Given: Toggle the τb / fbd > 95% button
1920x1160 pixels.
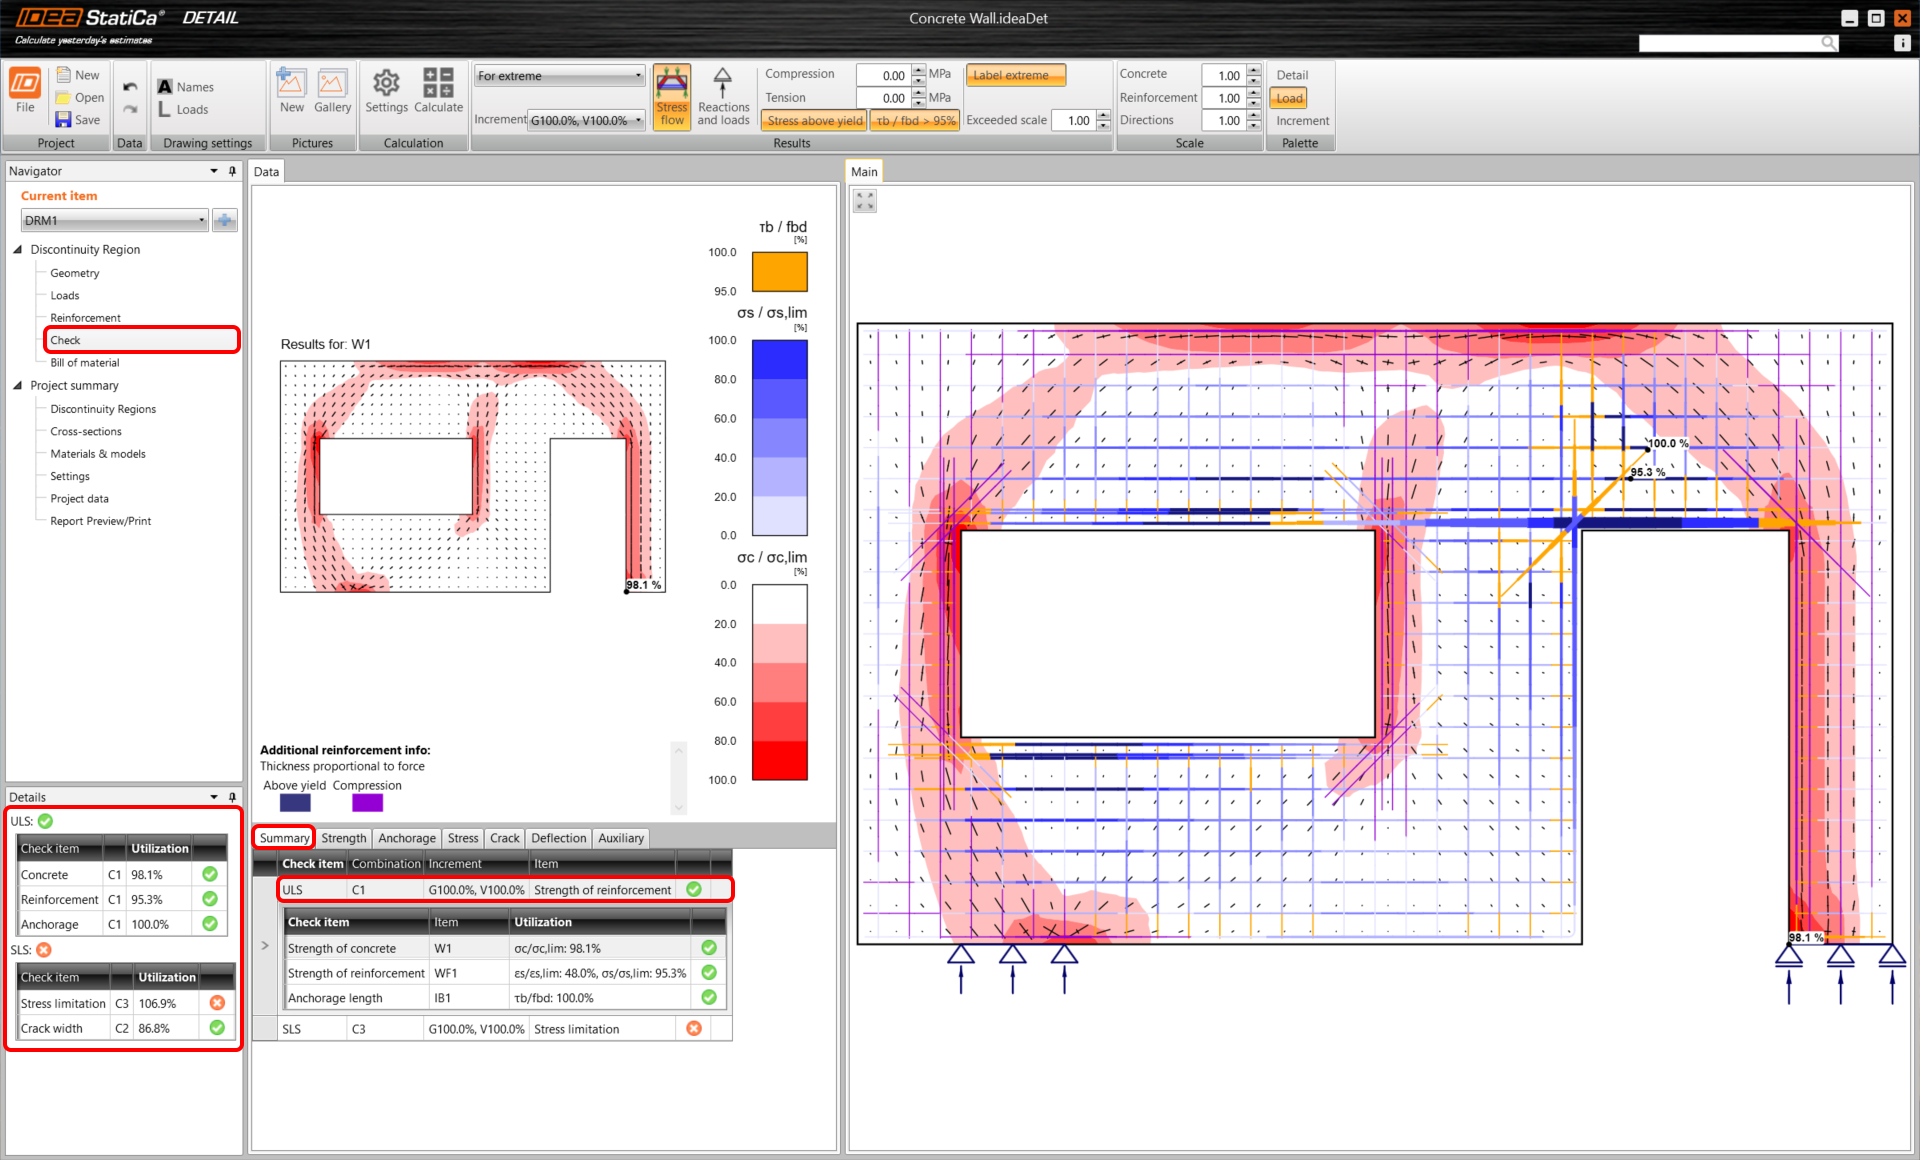Looking at the screenshot, I should [915, 121].
